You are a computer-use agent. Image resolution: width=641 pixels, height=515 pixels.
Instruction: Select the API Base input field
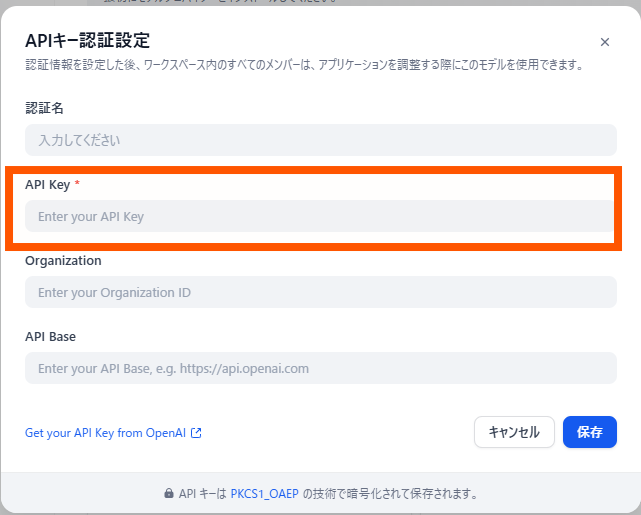pyautogui.click(x=320, y=368)
